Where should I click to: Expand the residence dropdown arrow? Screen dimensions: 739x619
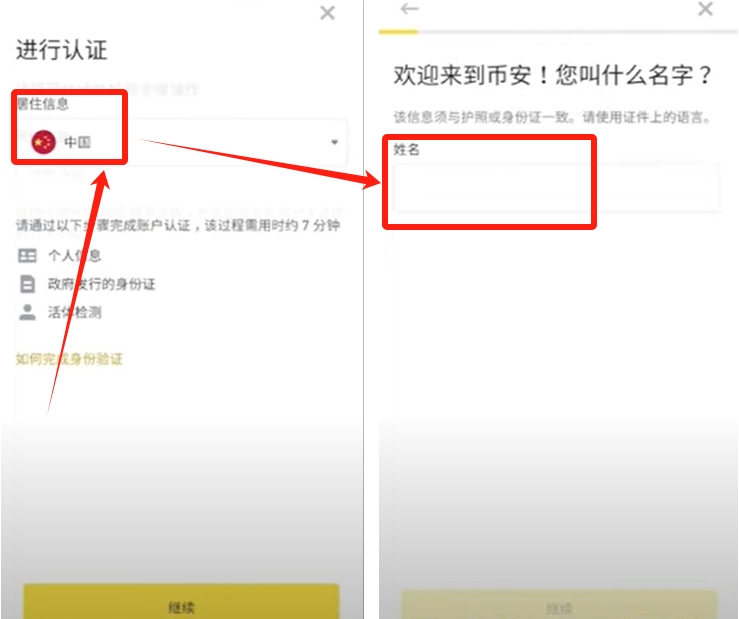(x=334, y=142)
